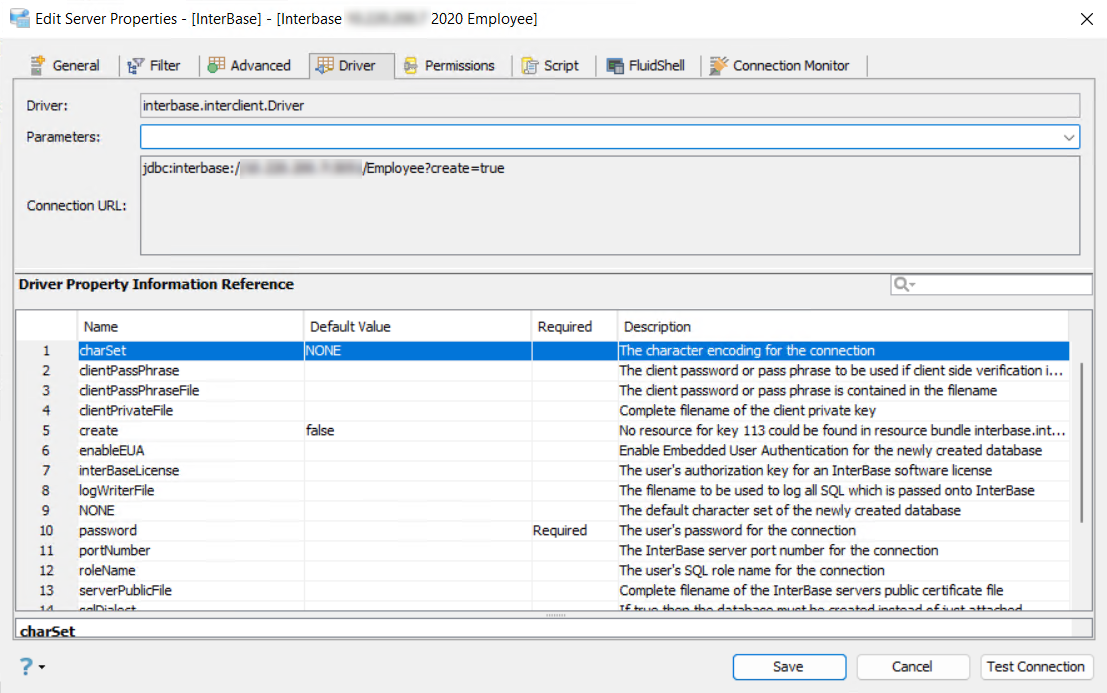Viewport: 1107px width, 693px height.
Task: Click the Test Connection button
Action: (x=1035, y=667)
